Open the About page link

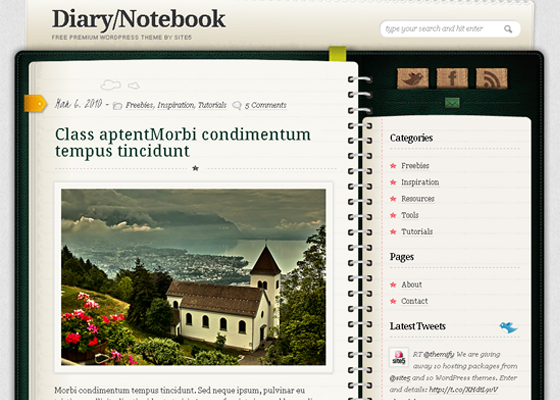(x=411, y=285)
